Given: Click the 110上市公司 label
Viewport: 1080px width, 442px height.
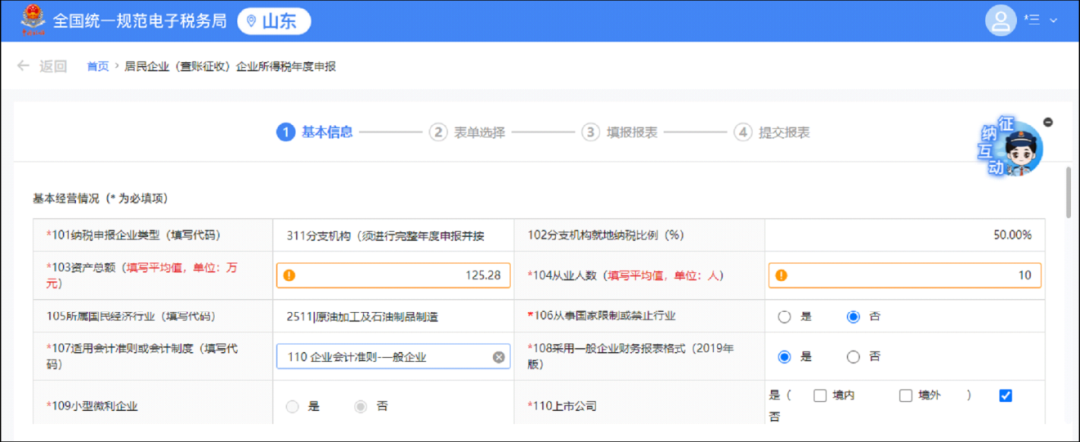Looking at the screenshot, I should (x=561, y=406).
